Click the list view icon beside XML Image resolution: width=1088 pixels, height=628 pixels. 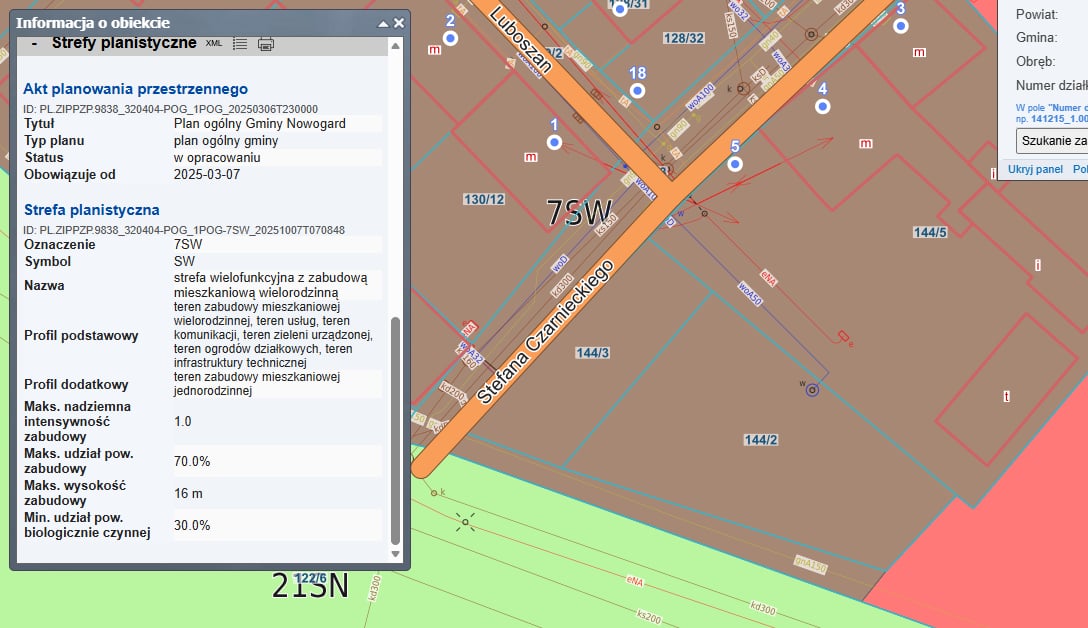click(x=240, y=43)
